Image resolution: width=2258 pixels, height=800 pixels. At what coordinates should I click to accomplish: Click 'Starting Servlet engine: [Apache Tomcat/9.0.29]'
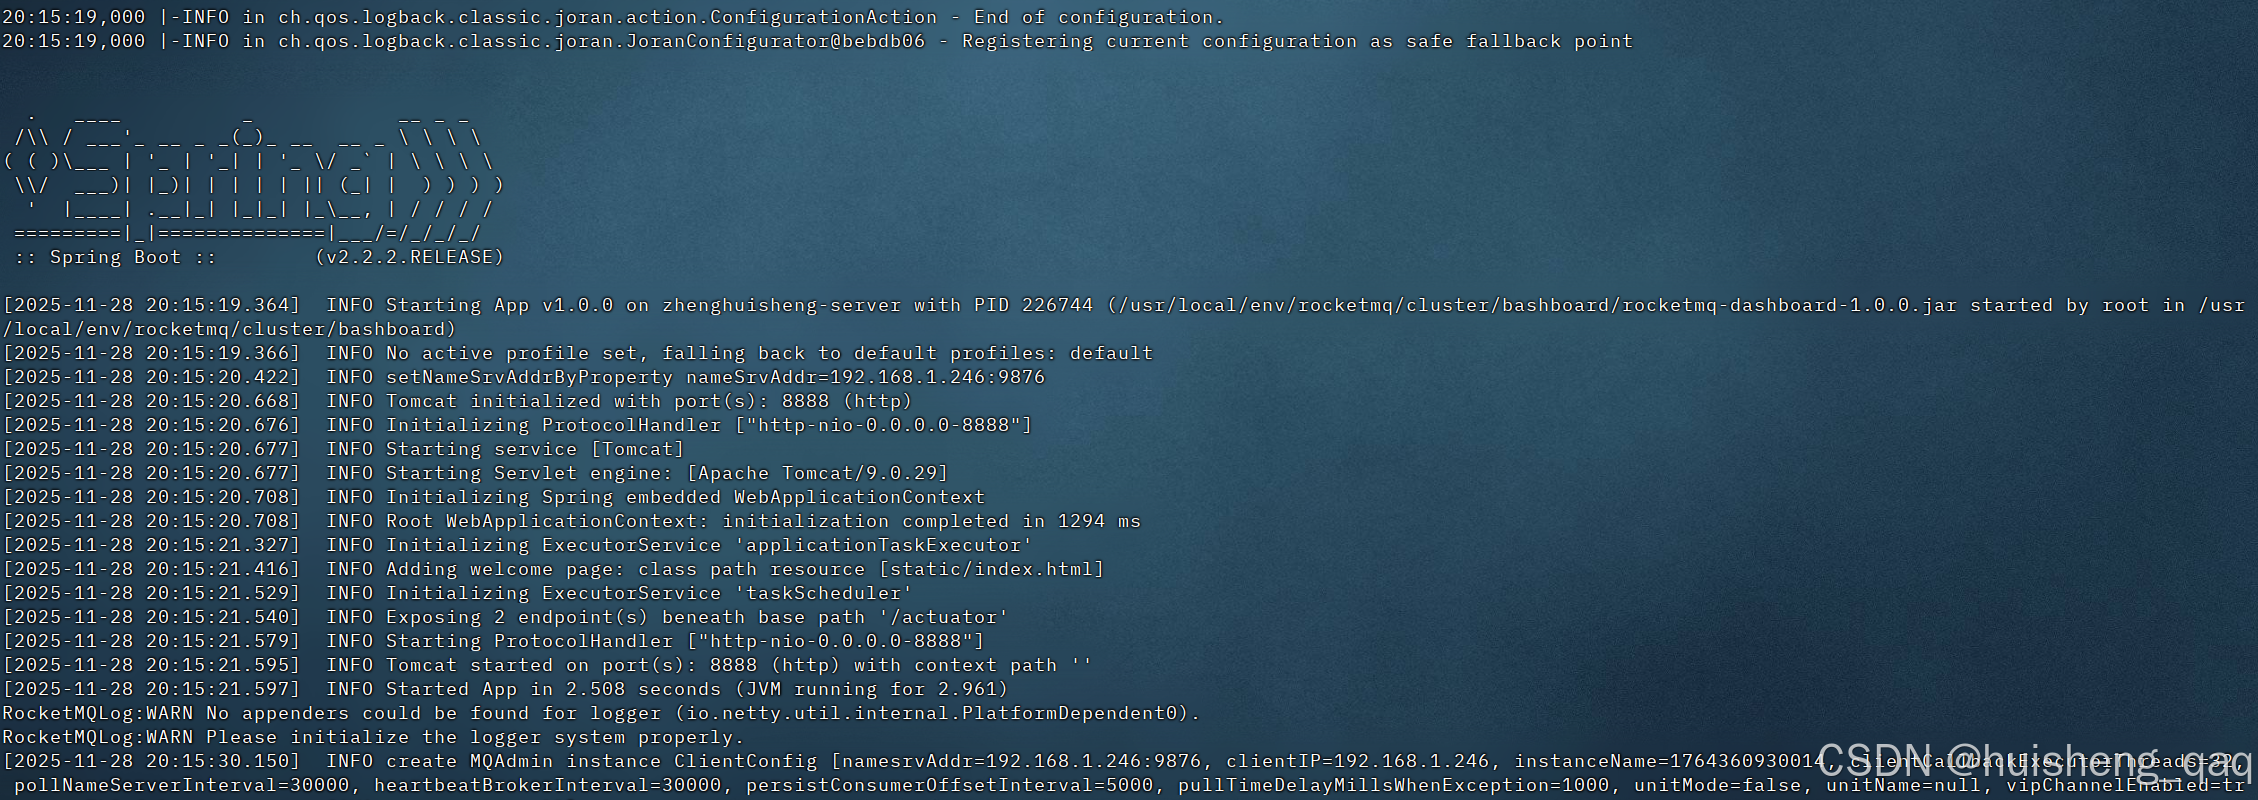[x=667, y=473]
